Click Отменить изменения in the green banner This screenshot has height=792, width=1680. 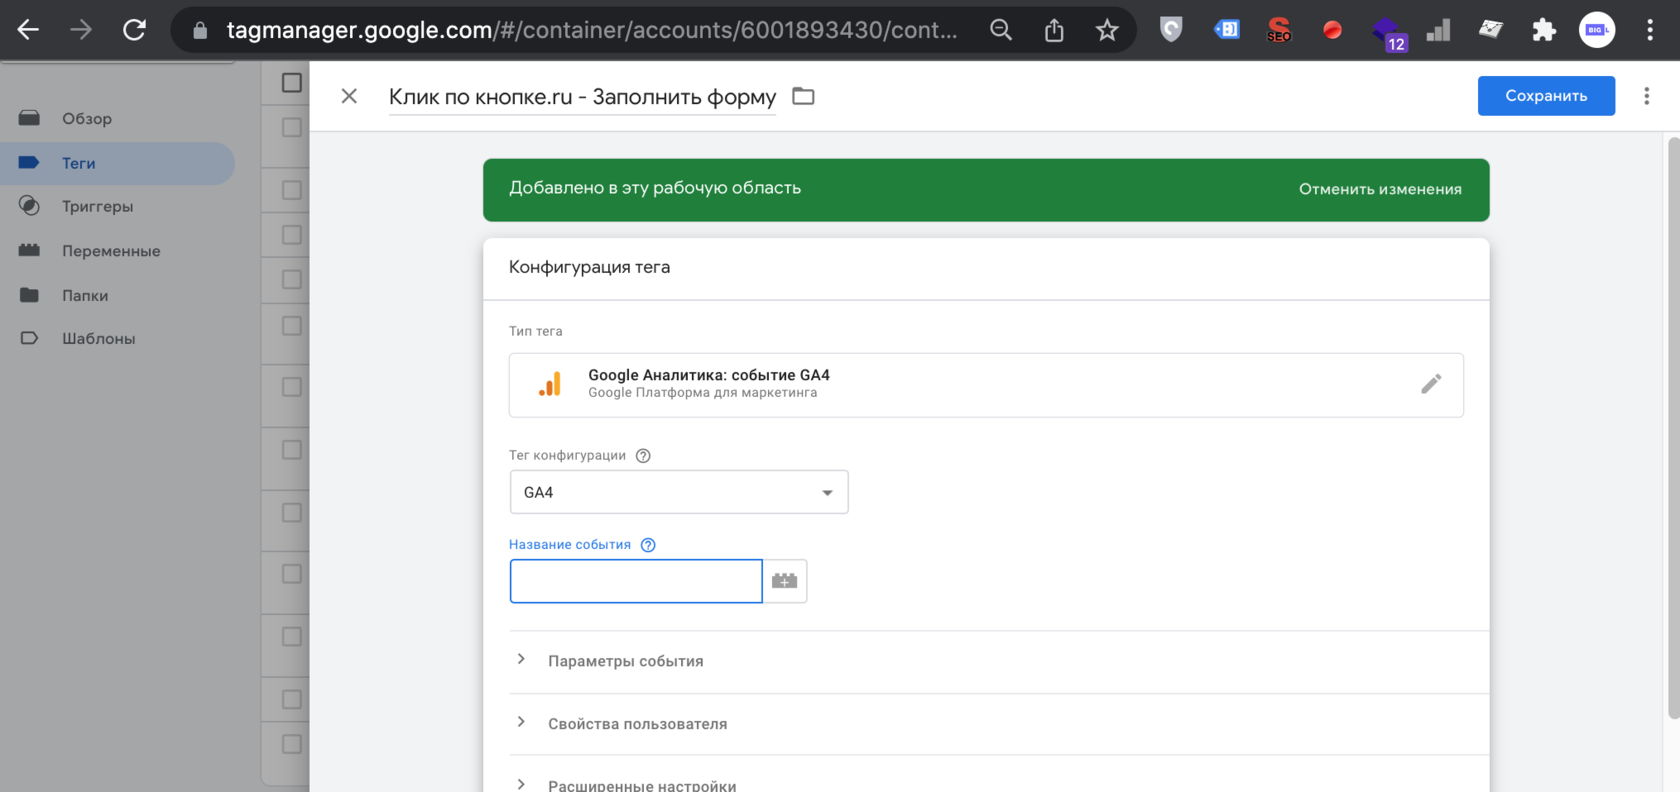[1380, 189]
